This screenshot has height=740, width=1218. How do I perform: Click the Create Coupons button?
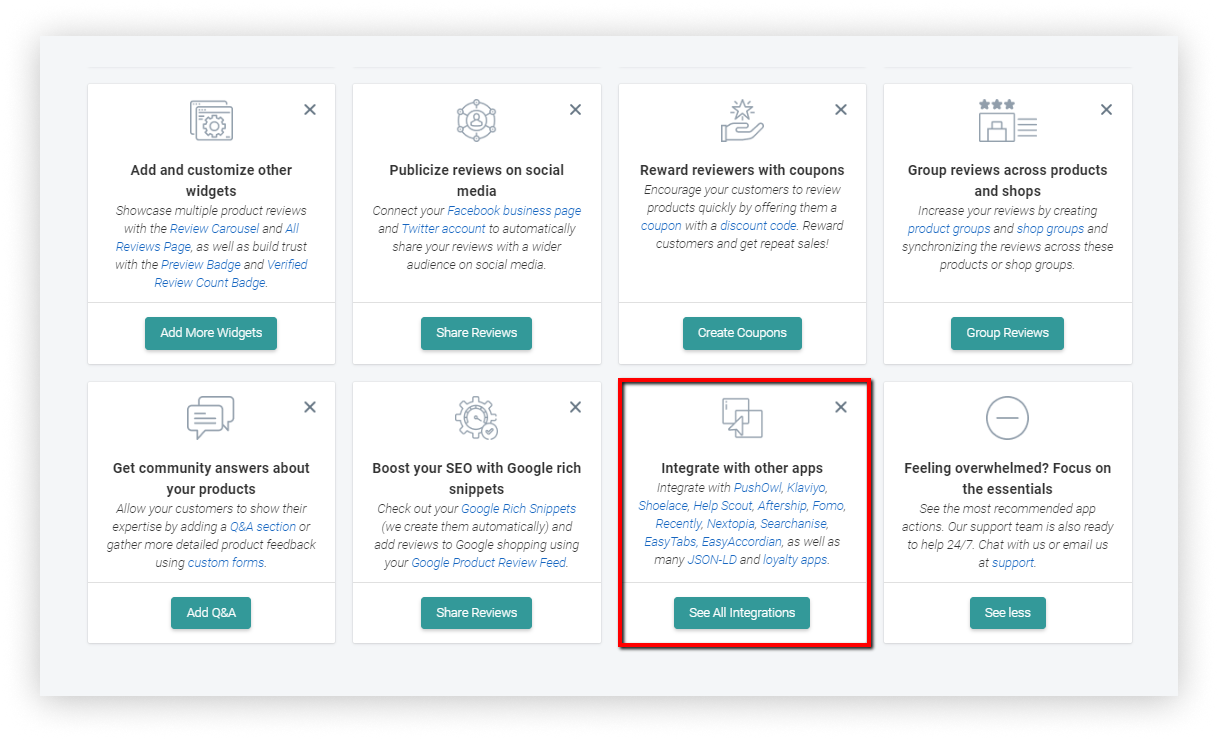[742, 333]
